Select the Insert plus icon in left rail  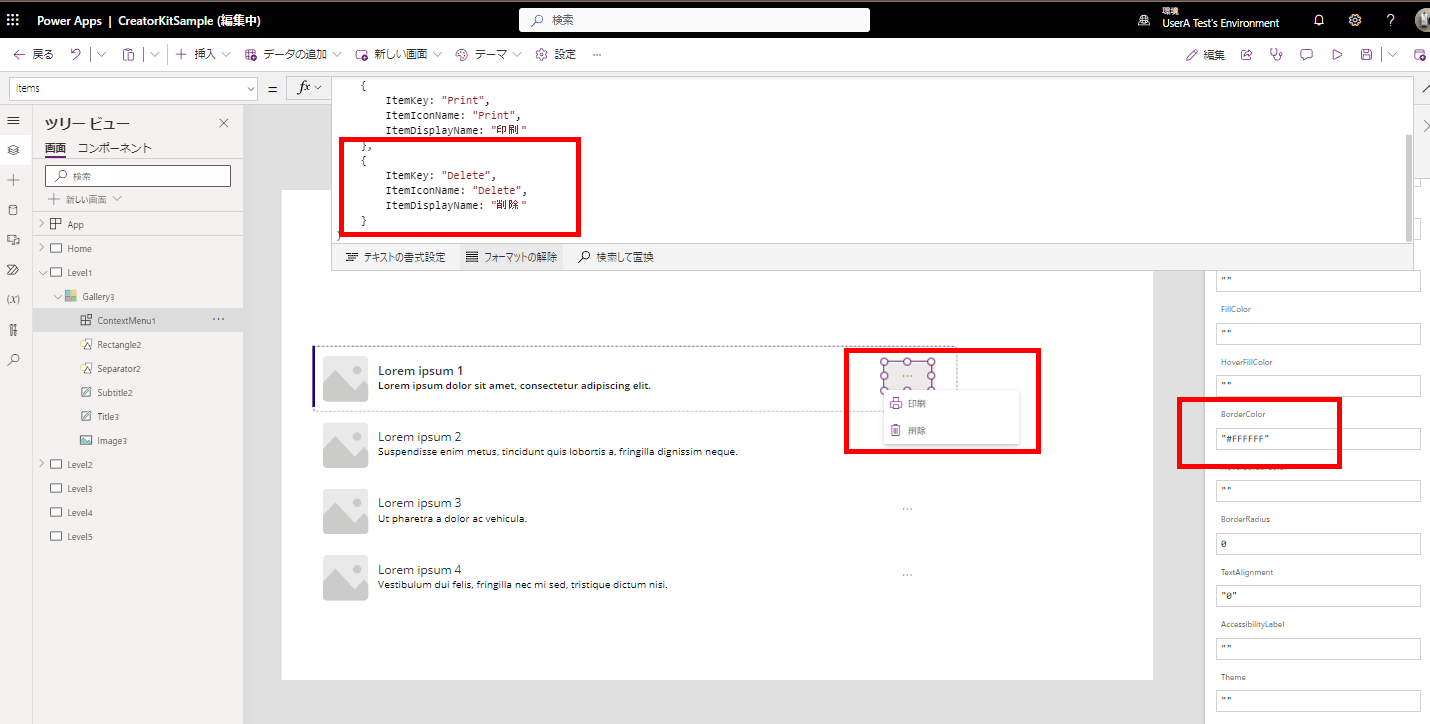14,179
